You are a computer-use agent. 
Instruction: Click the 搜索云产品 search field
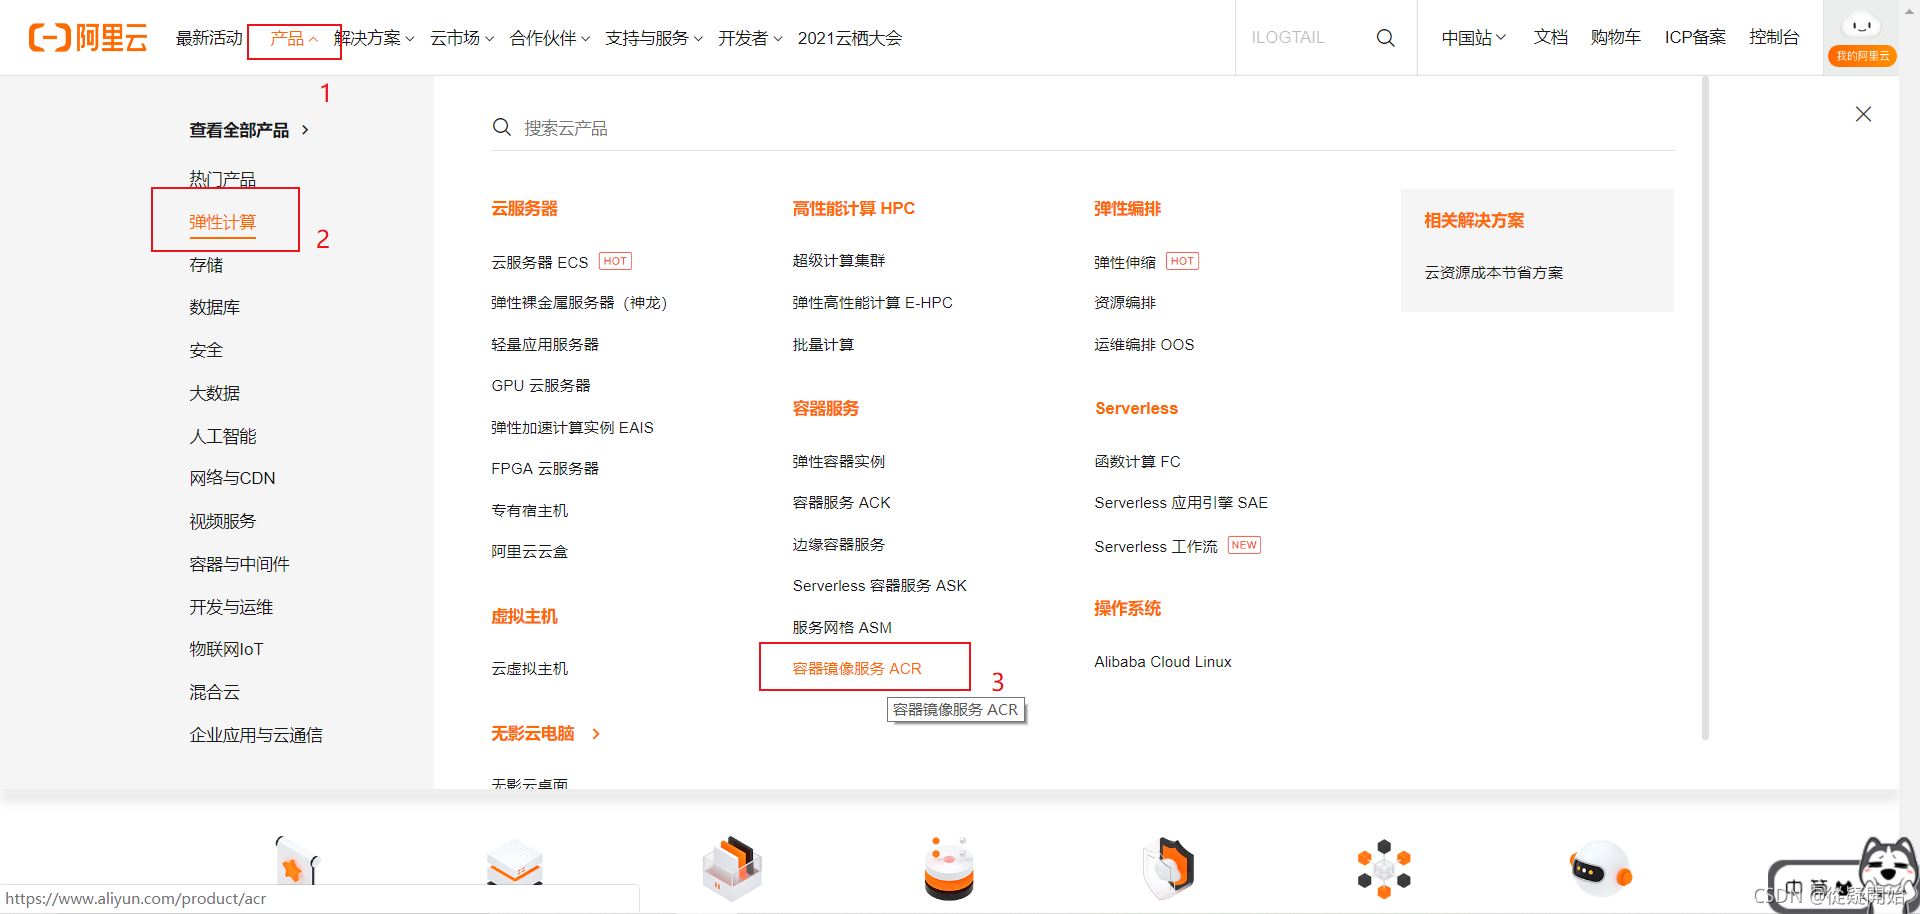click(x=1082, y=128)
